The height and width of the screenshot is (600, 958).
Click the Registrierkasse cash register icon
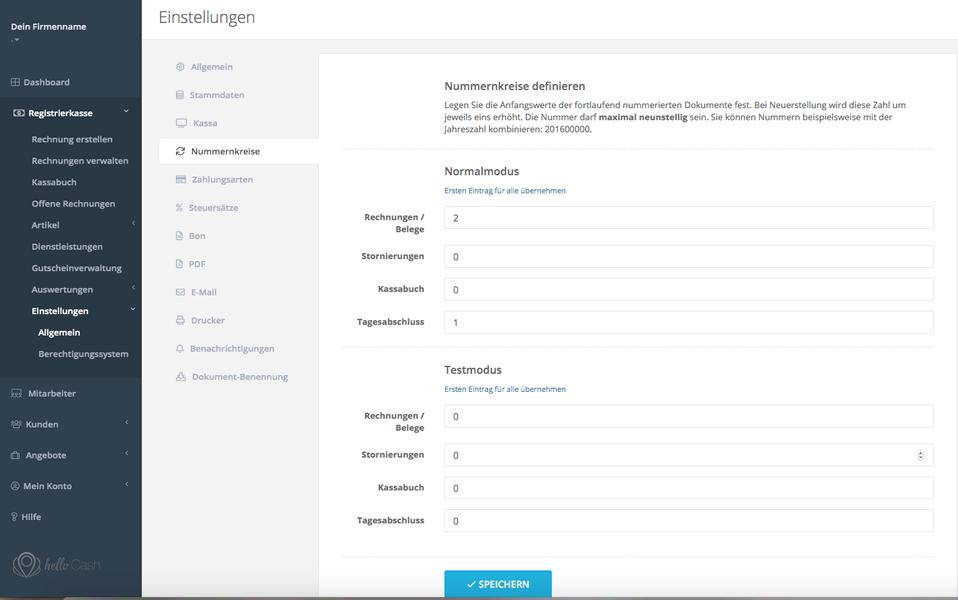pos(19,113)
